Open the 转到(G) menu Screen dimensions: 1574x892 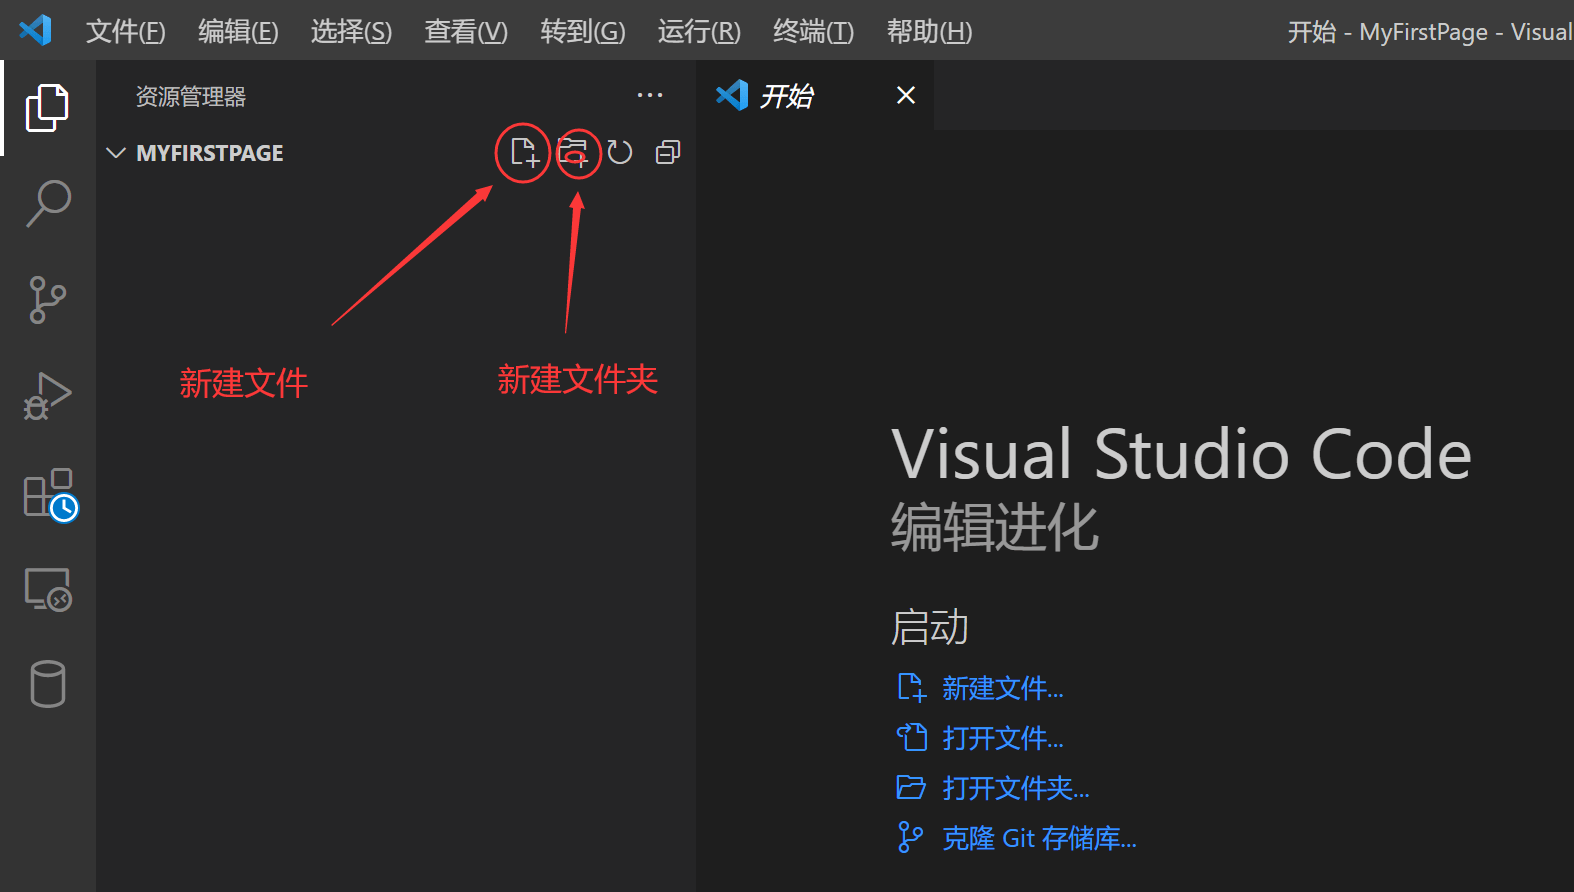click(x=583, y=32)
